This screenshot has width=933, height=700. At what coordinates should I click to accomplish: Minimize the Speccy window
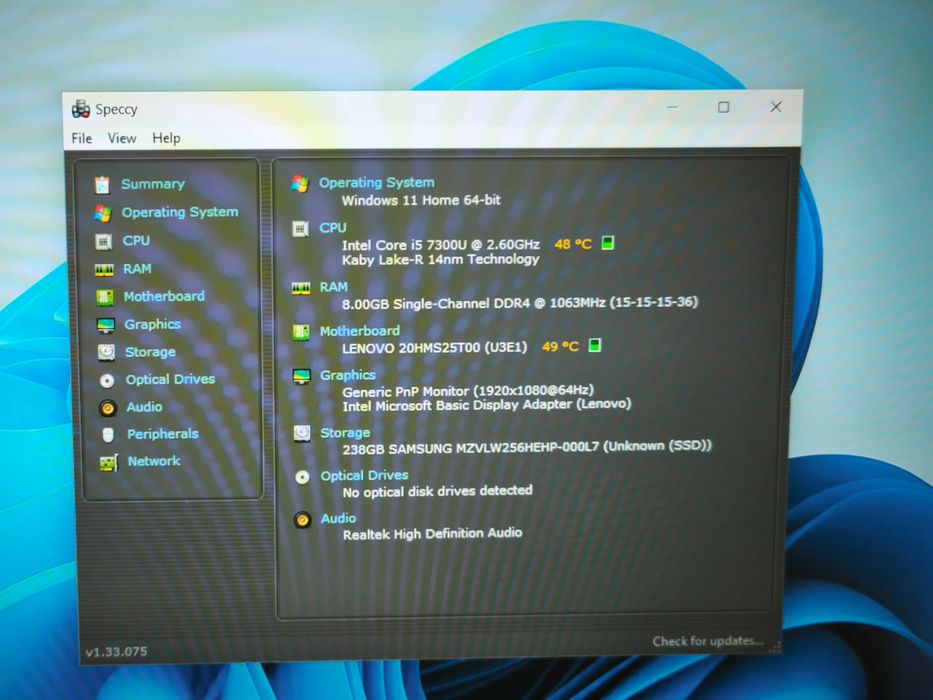(672, 107)
